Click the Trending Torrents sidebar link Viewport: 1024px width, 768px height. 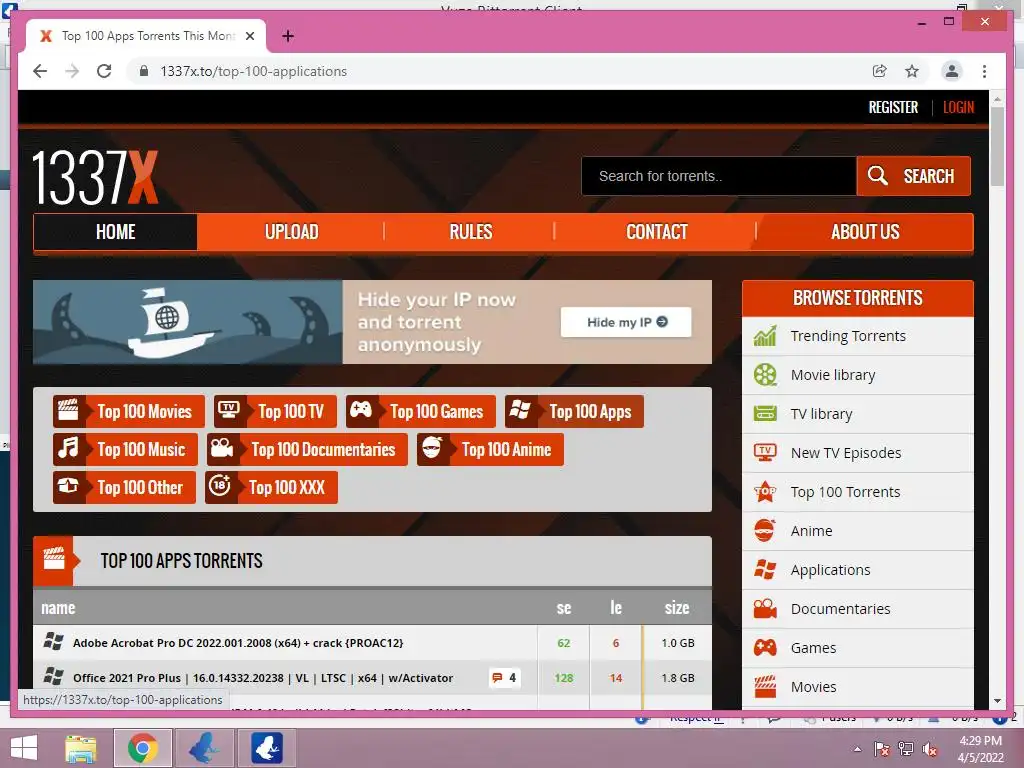tap(848, 336)
